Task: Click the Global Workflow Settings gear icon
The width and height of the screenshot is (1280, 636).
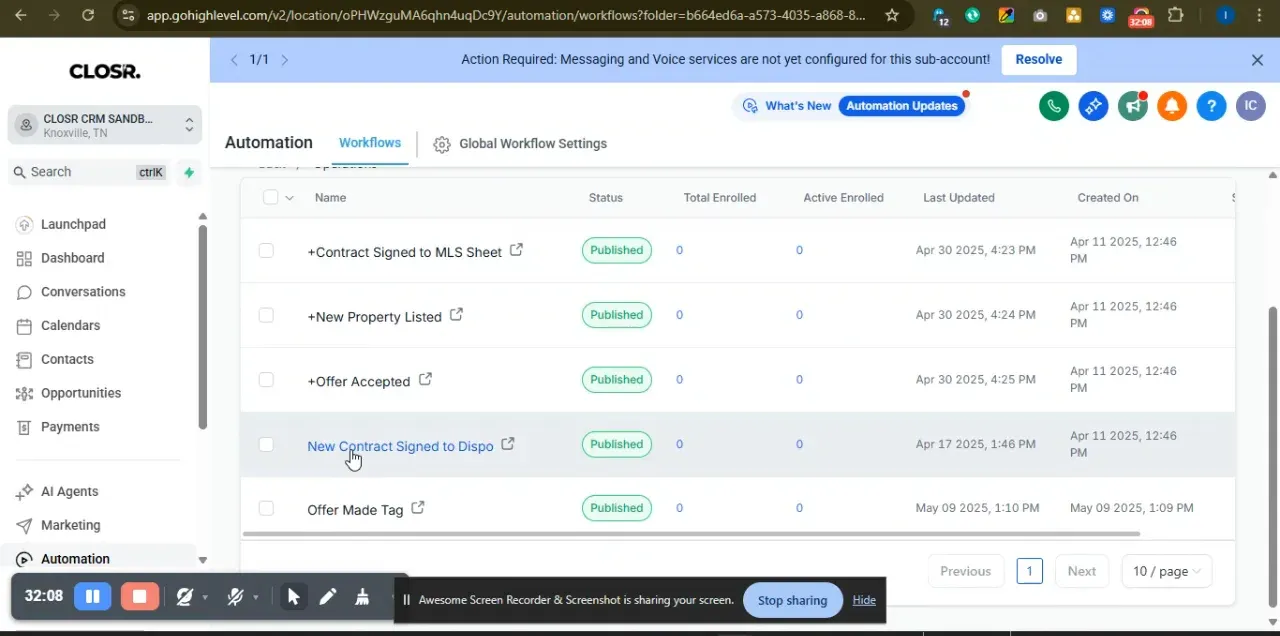Action: 442,144
